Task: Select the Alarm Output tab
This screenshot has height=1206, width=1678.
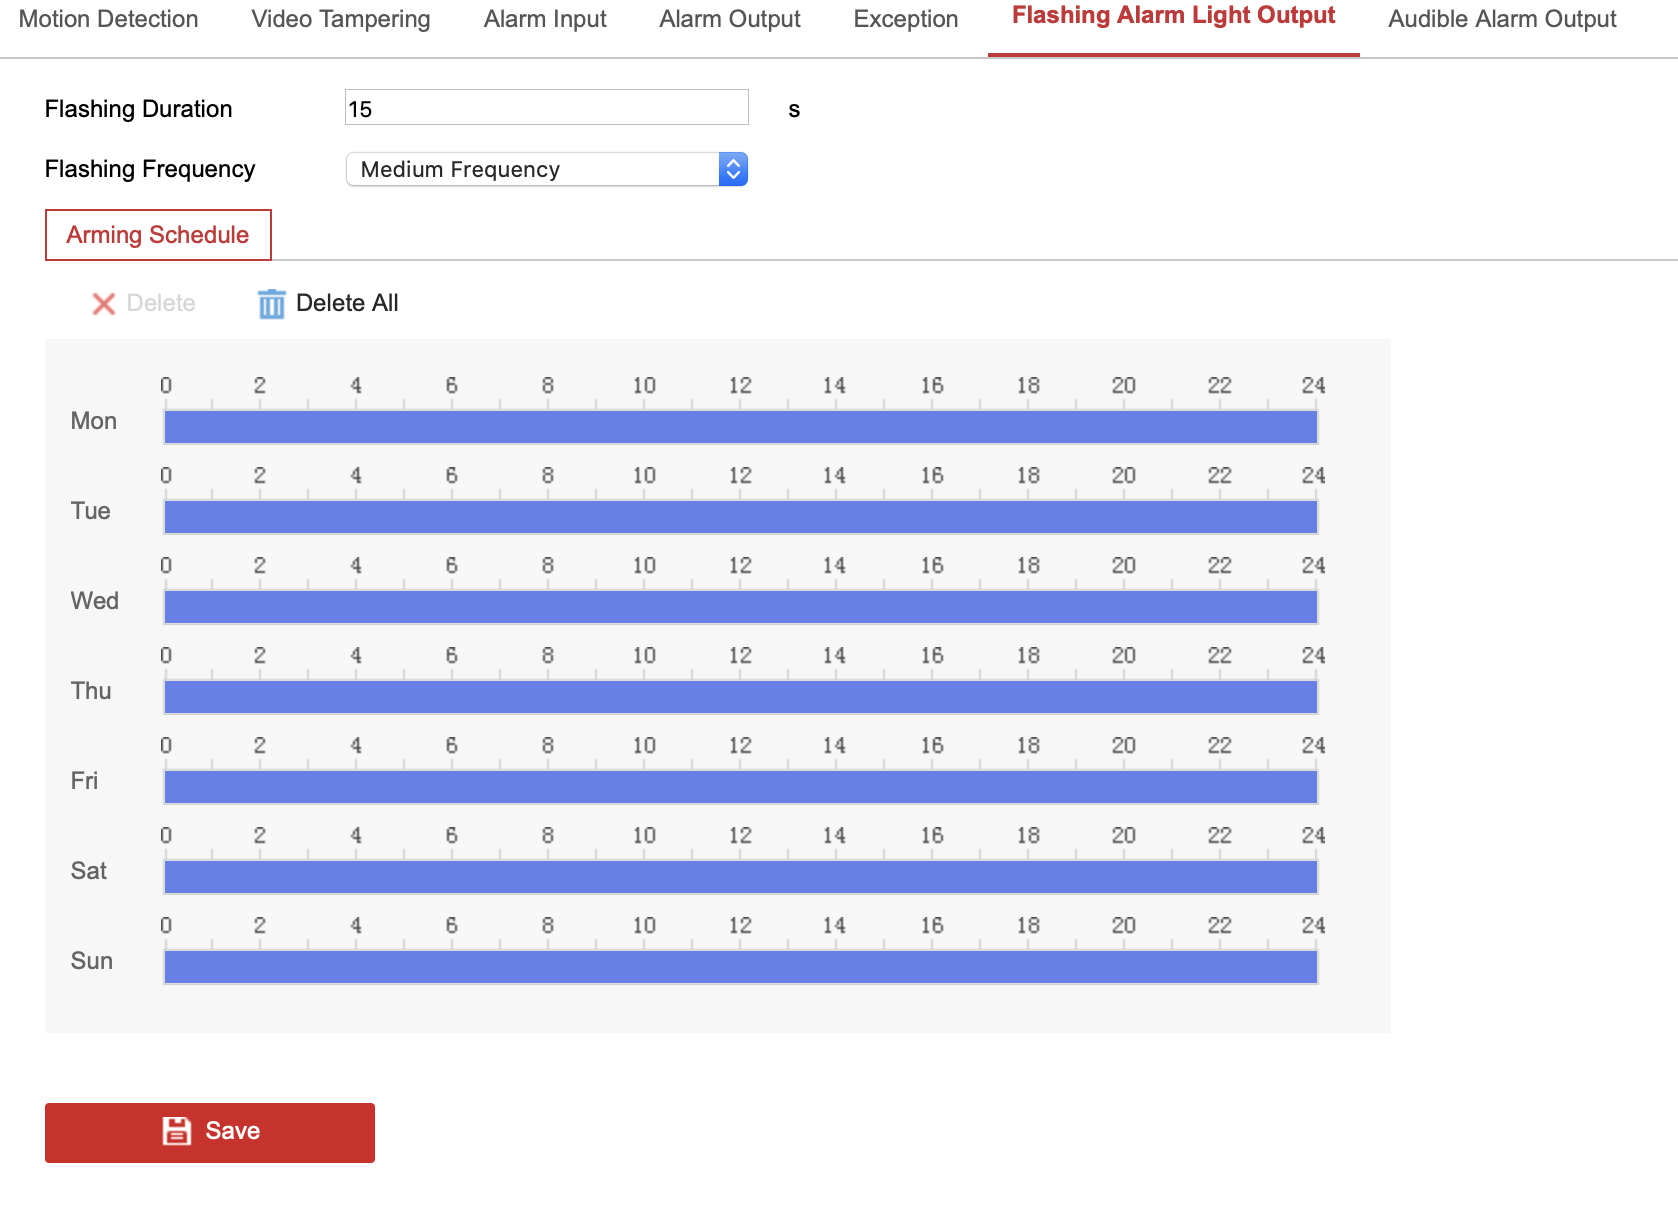Action: (730, 20)
